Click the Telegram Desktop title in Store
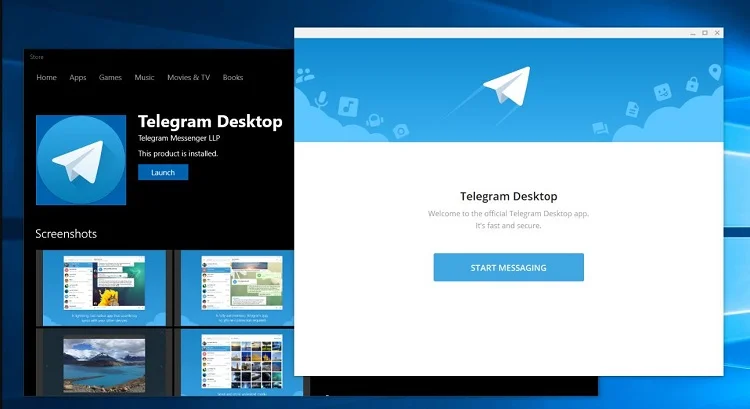 pyautogui.click(x=210, y=121)
